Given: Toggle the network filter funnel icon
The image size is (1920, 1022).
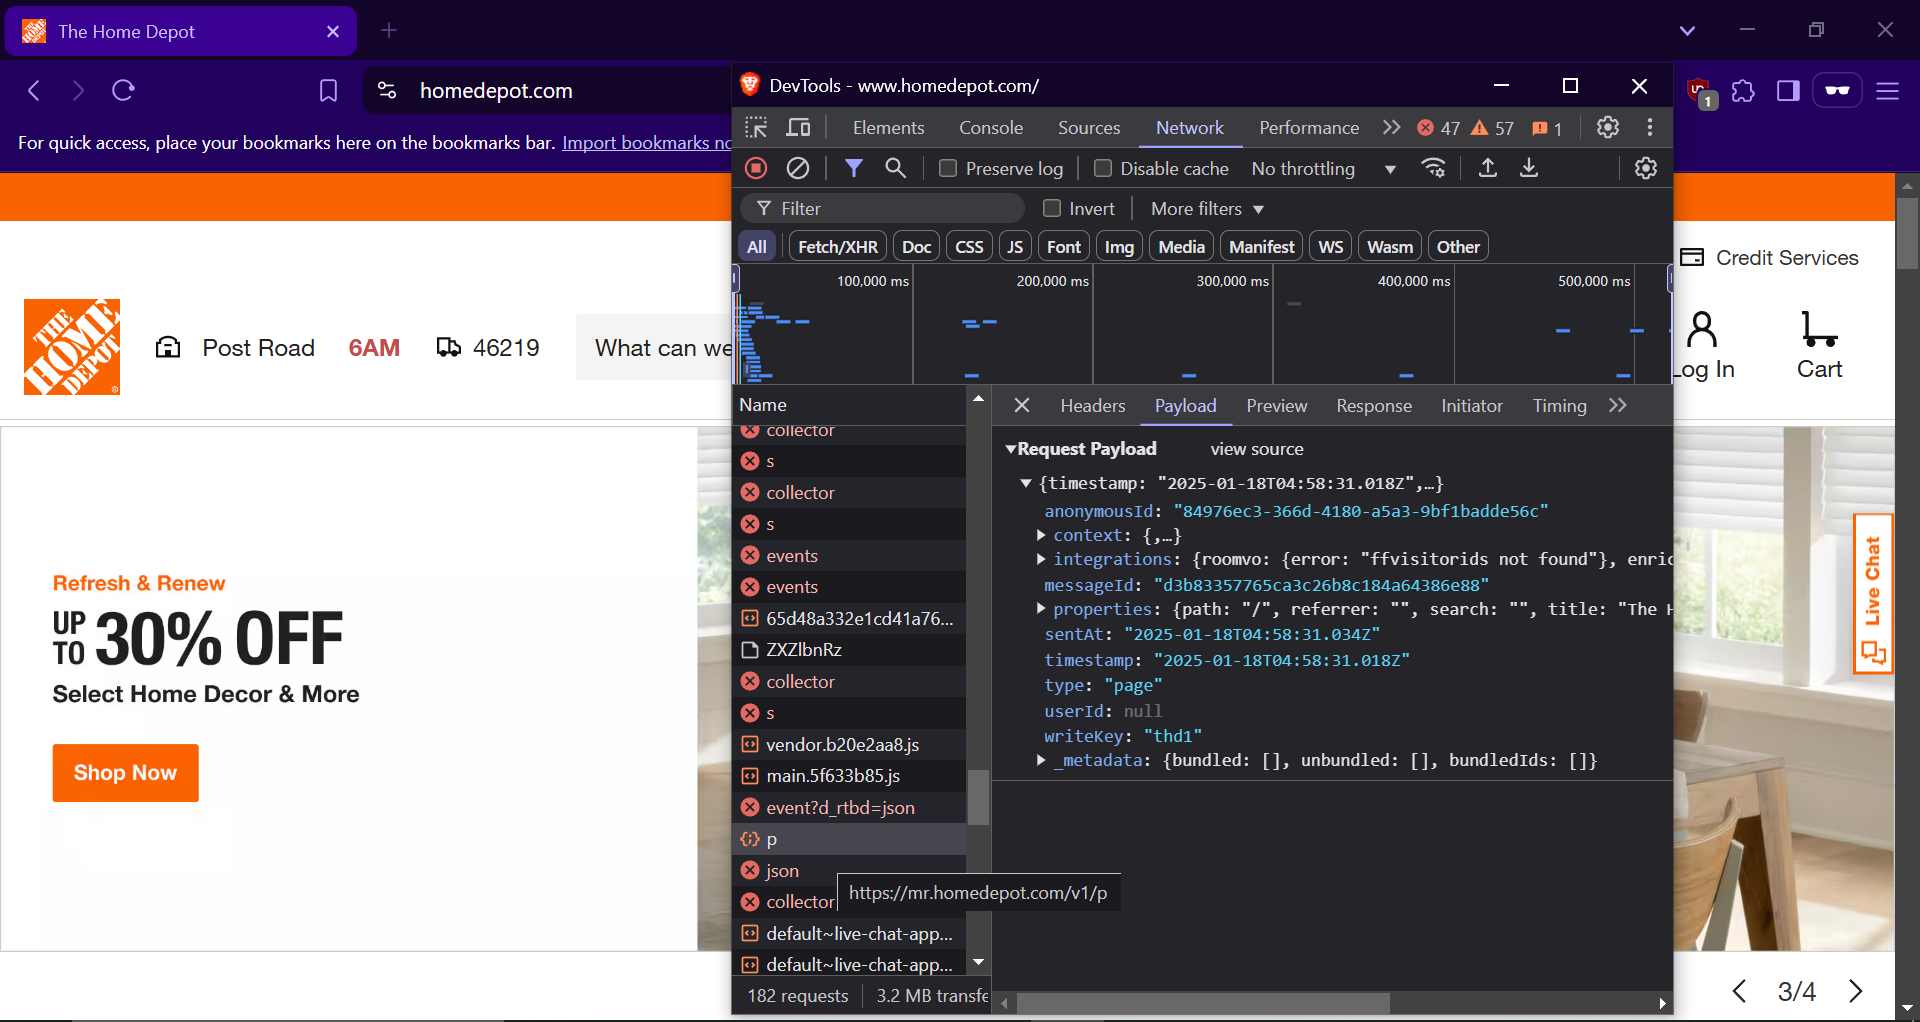Looking at the screenshot, I should tap(853, 168).
